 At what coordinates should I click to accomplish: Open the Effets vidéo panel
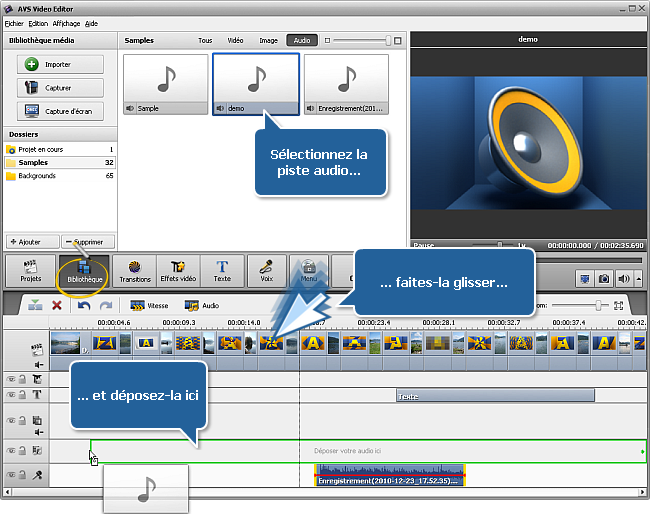coord(178,270)
